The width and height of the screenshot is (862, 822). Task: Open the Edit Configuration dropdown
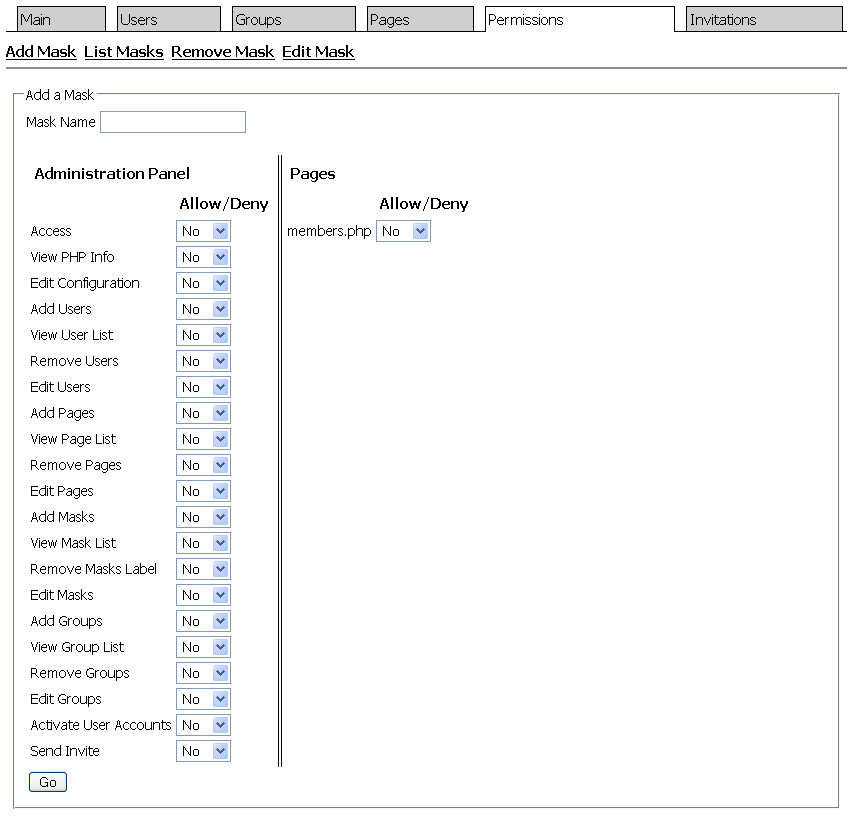(x=203, y=282)
